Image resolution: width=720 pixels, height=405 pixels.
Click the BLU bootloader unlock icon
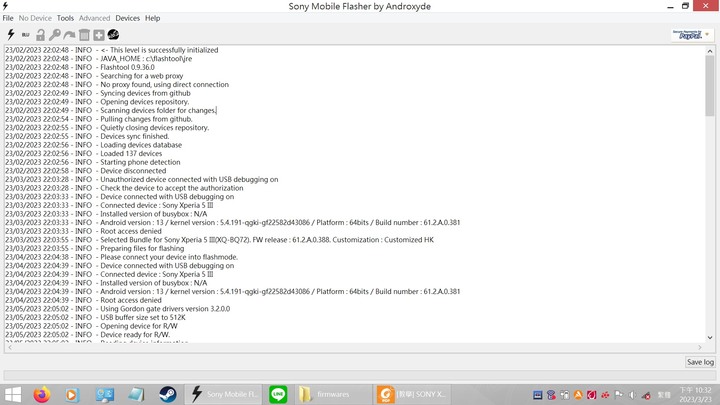tap(26, 35)
